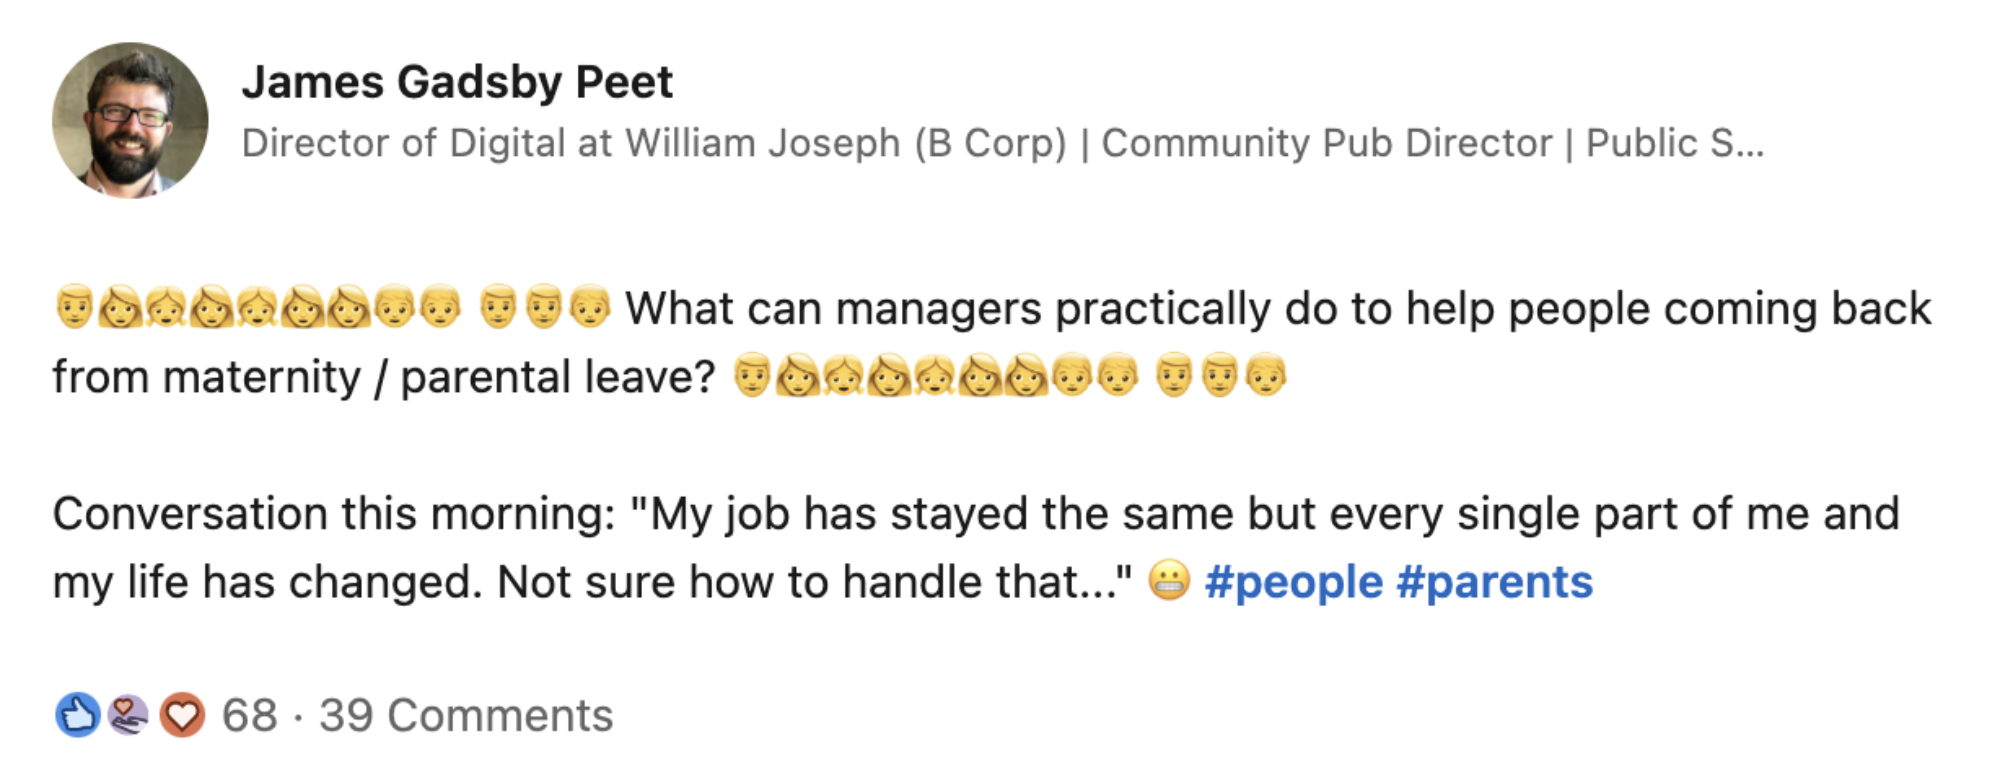Click the author name James Gadsby Peet

tap(457, 82)
